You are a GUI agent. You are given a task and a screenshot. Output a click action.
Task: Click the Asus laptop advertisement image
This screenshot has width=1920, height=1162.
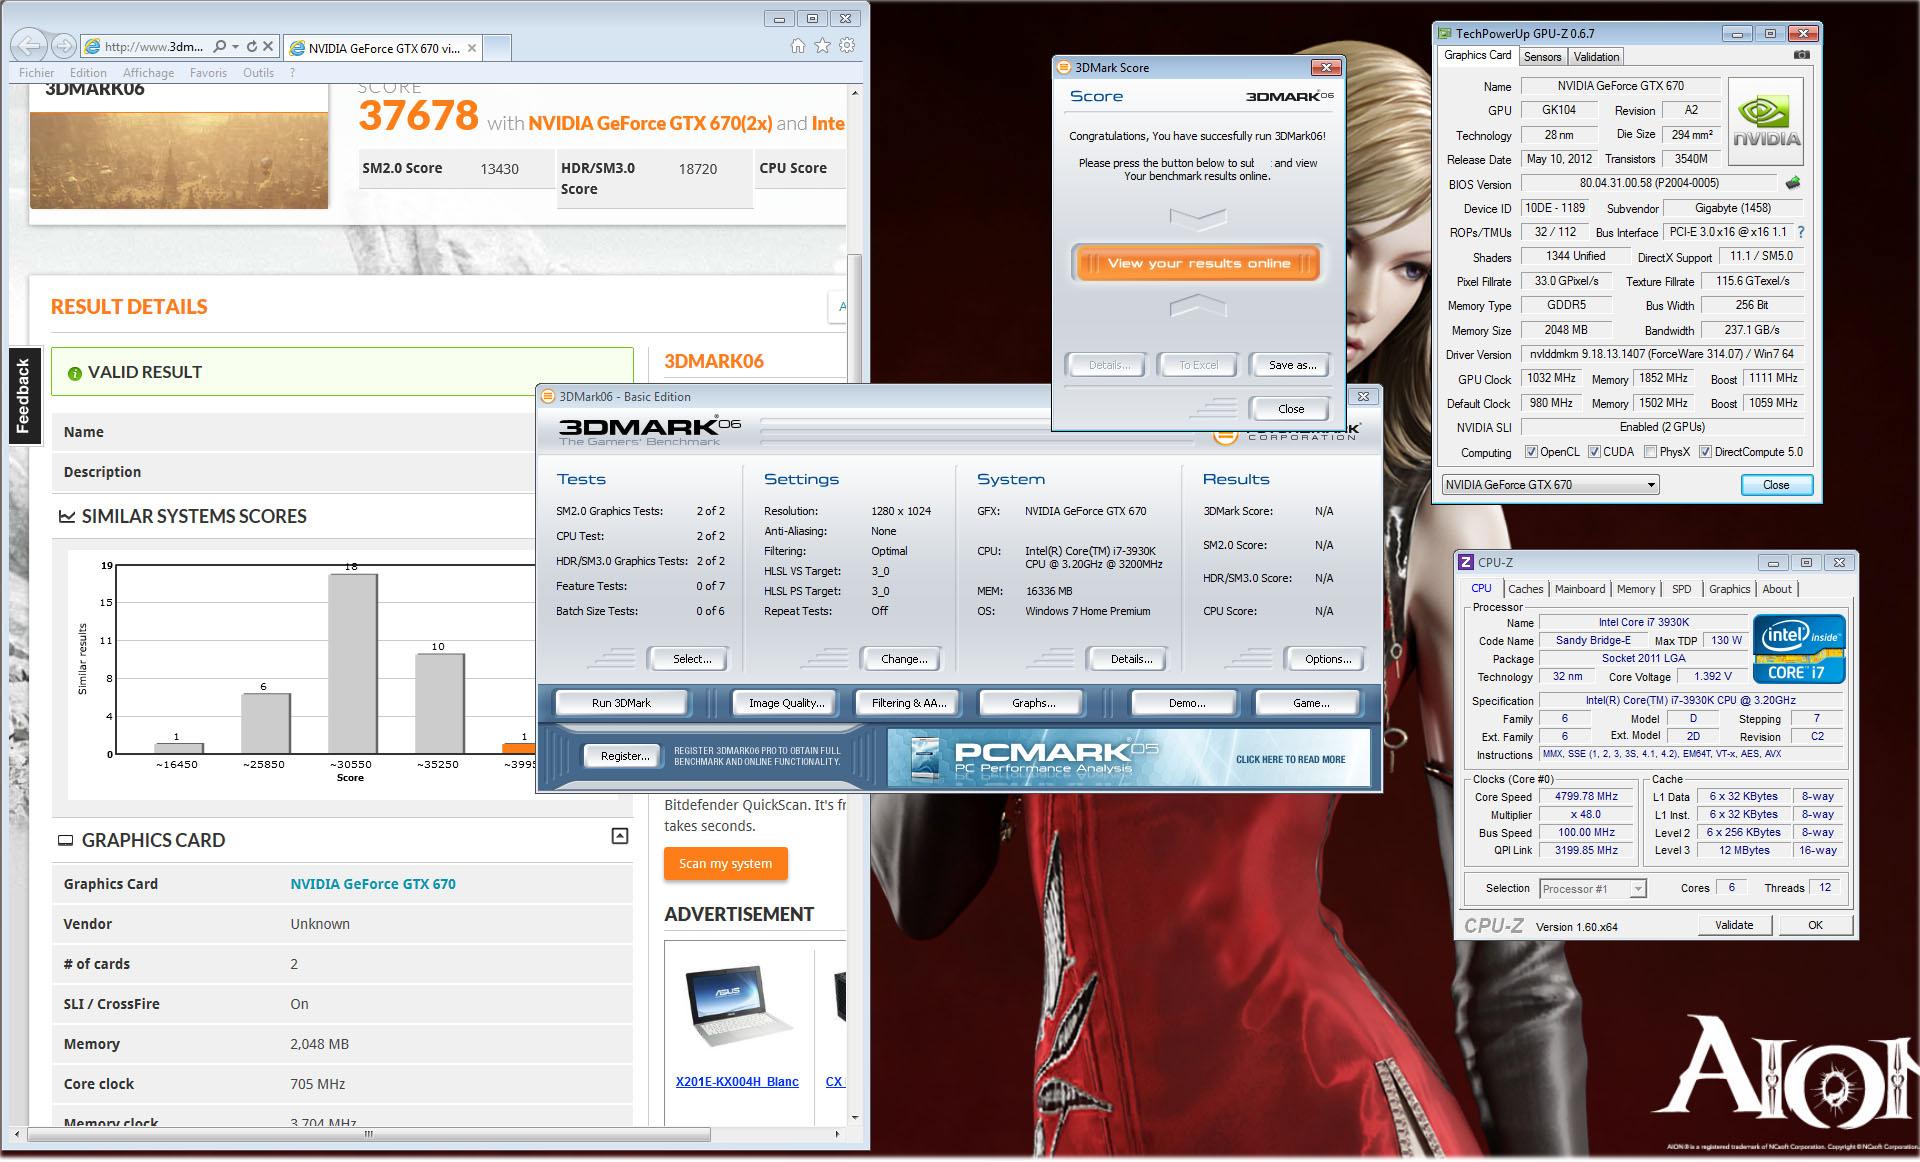pyautogui.click(x=738, y=1008)
